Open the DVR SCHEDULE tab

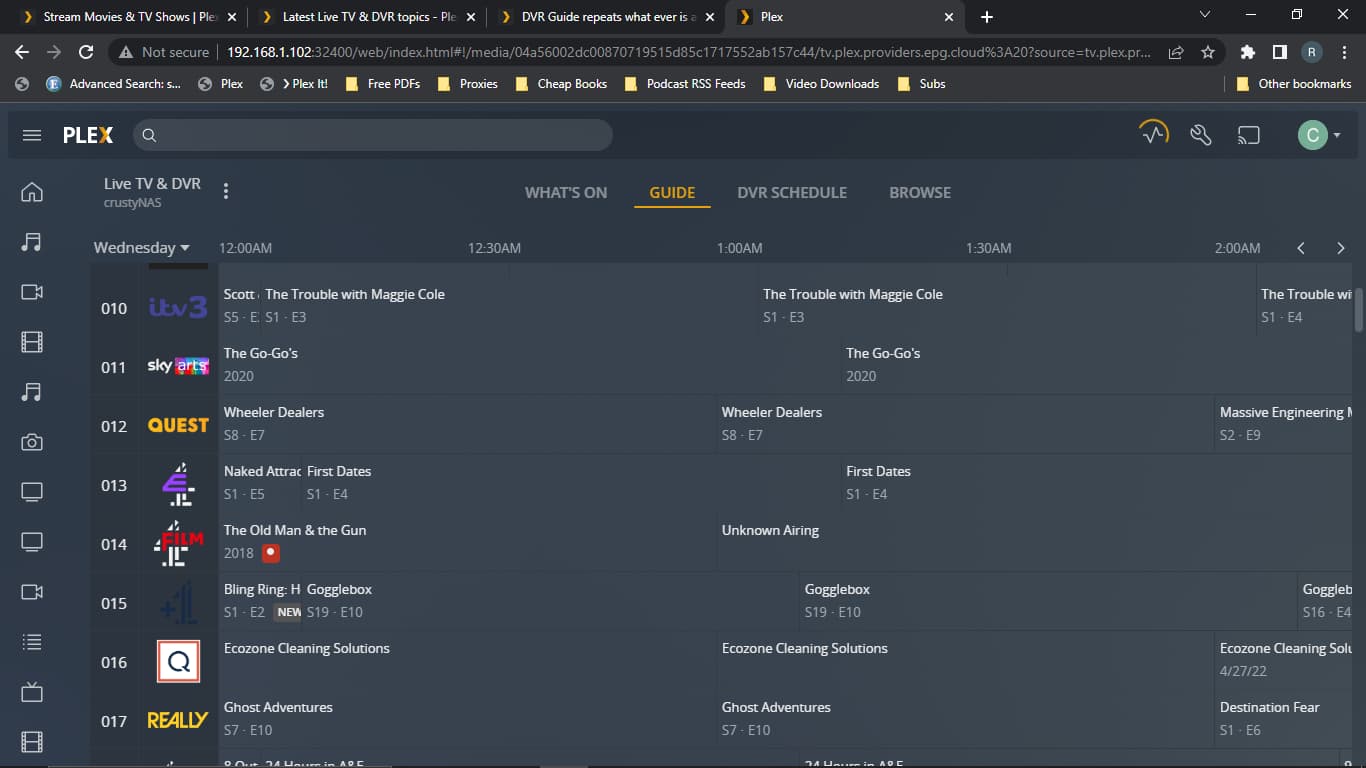pos(792,192)
